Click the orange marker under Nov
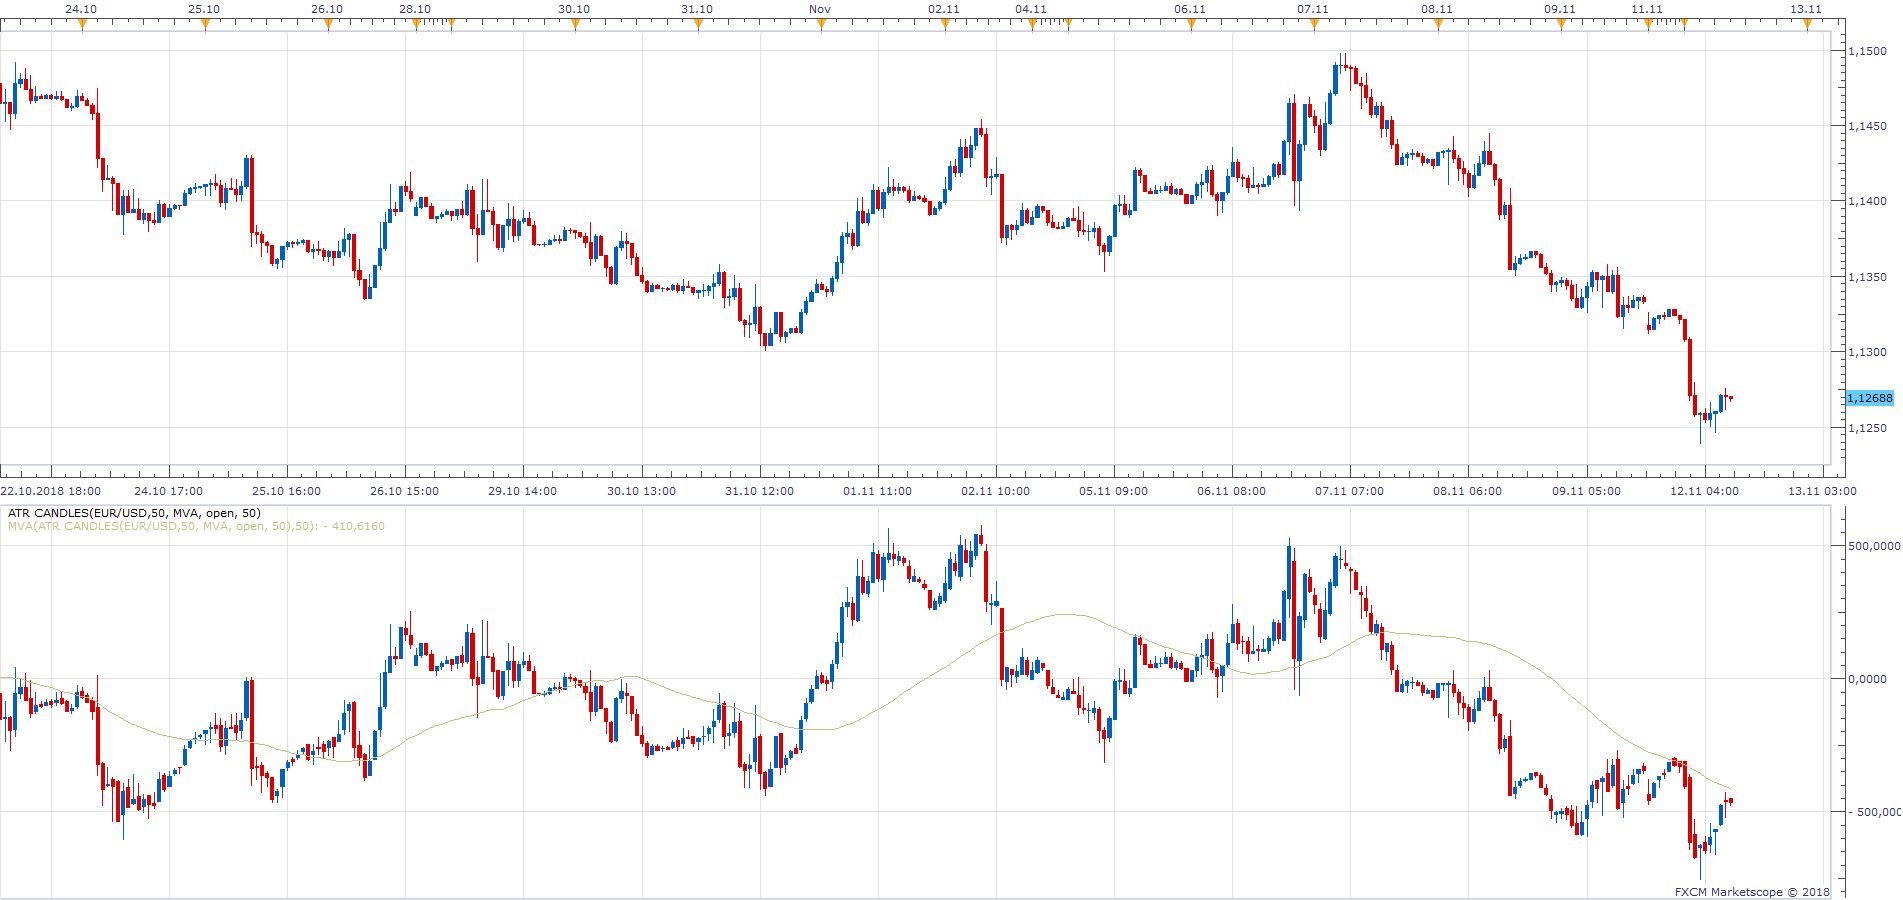Screen dimensions: 1903x900 (821, 25)
